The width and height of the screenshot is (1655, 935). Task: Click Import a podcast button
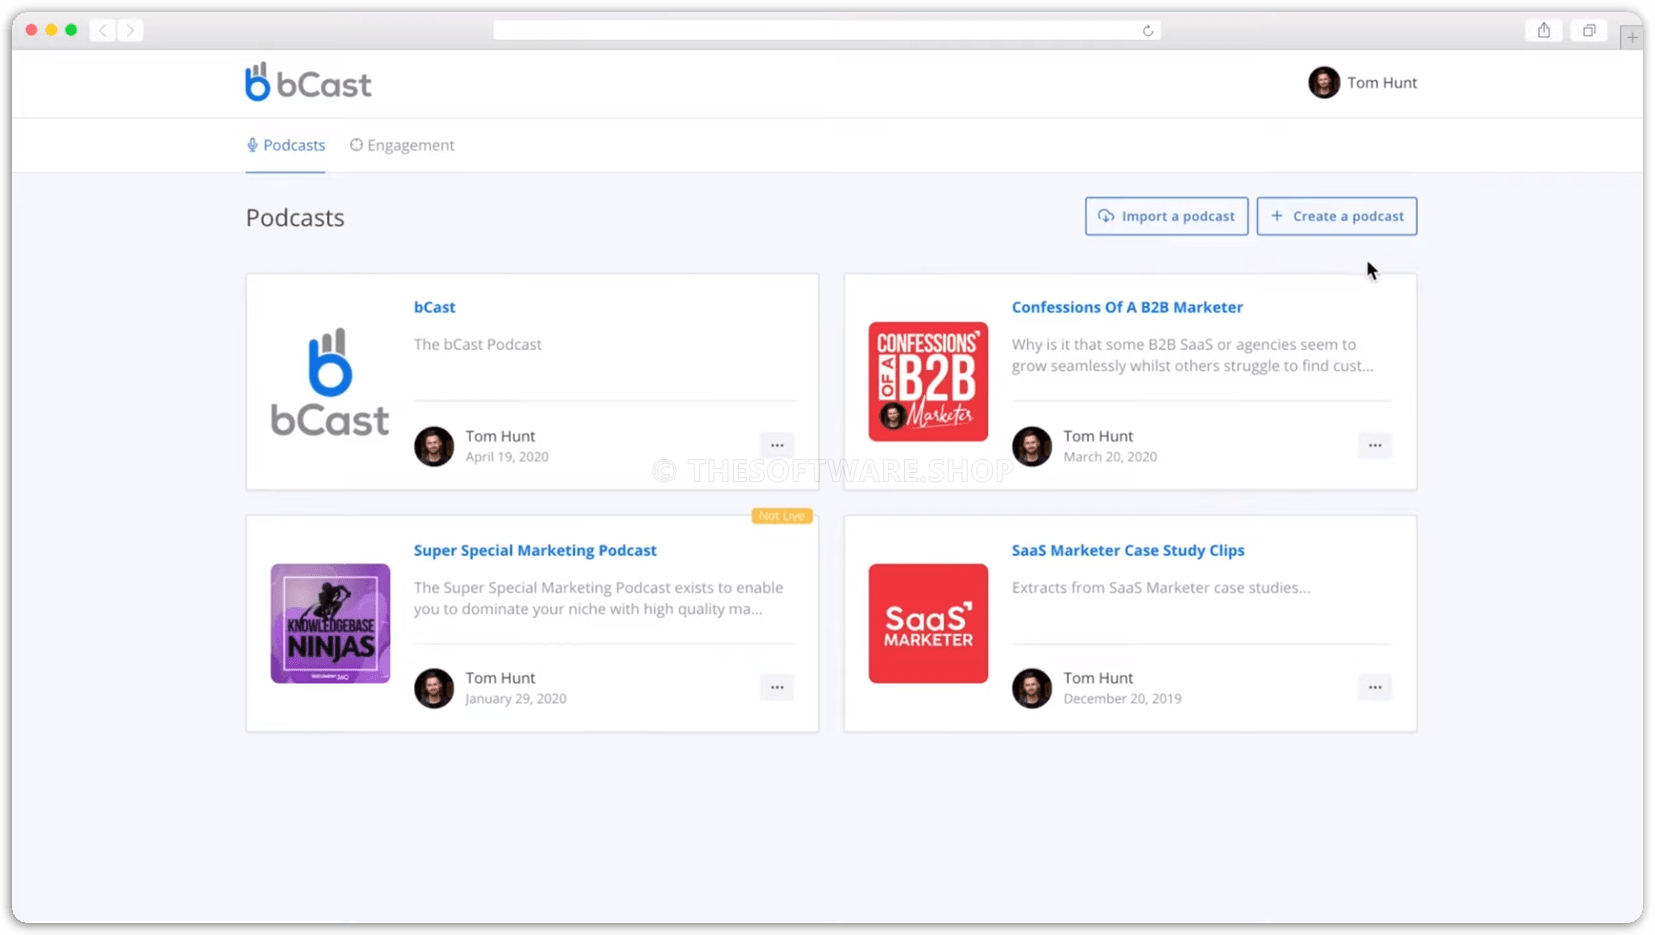(x=1166, y=216)
